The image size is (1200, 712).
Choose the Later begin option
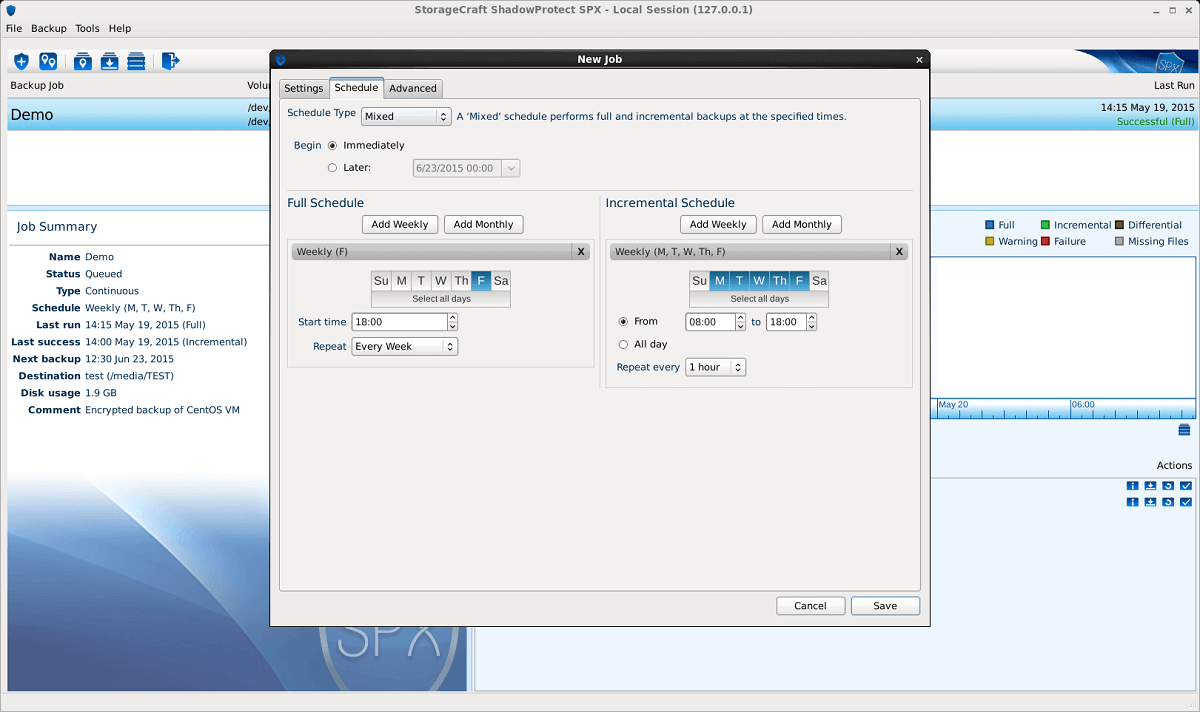[x=333, y=168]
